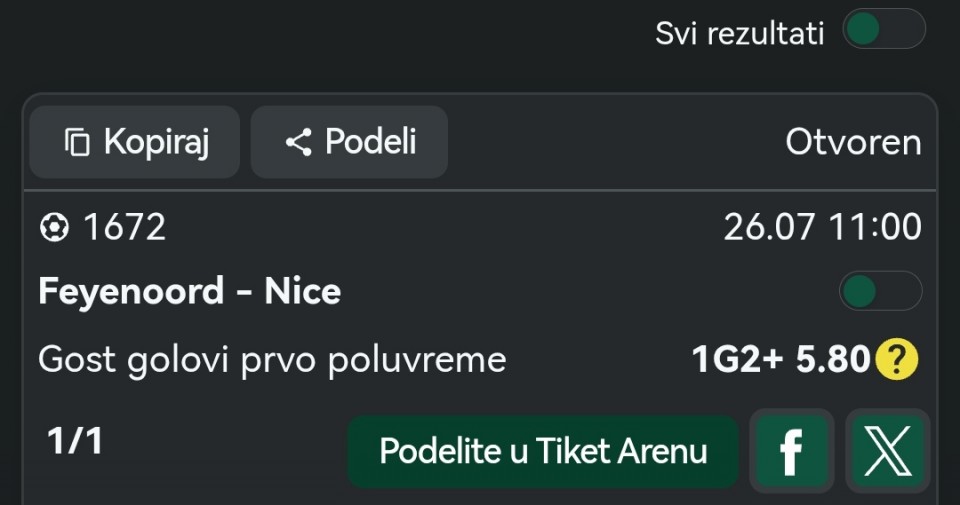Click the Otvoren ticket status

[x=853, y=142]
